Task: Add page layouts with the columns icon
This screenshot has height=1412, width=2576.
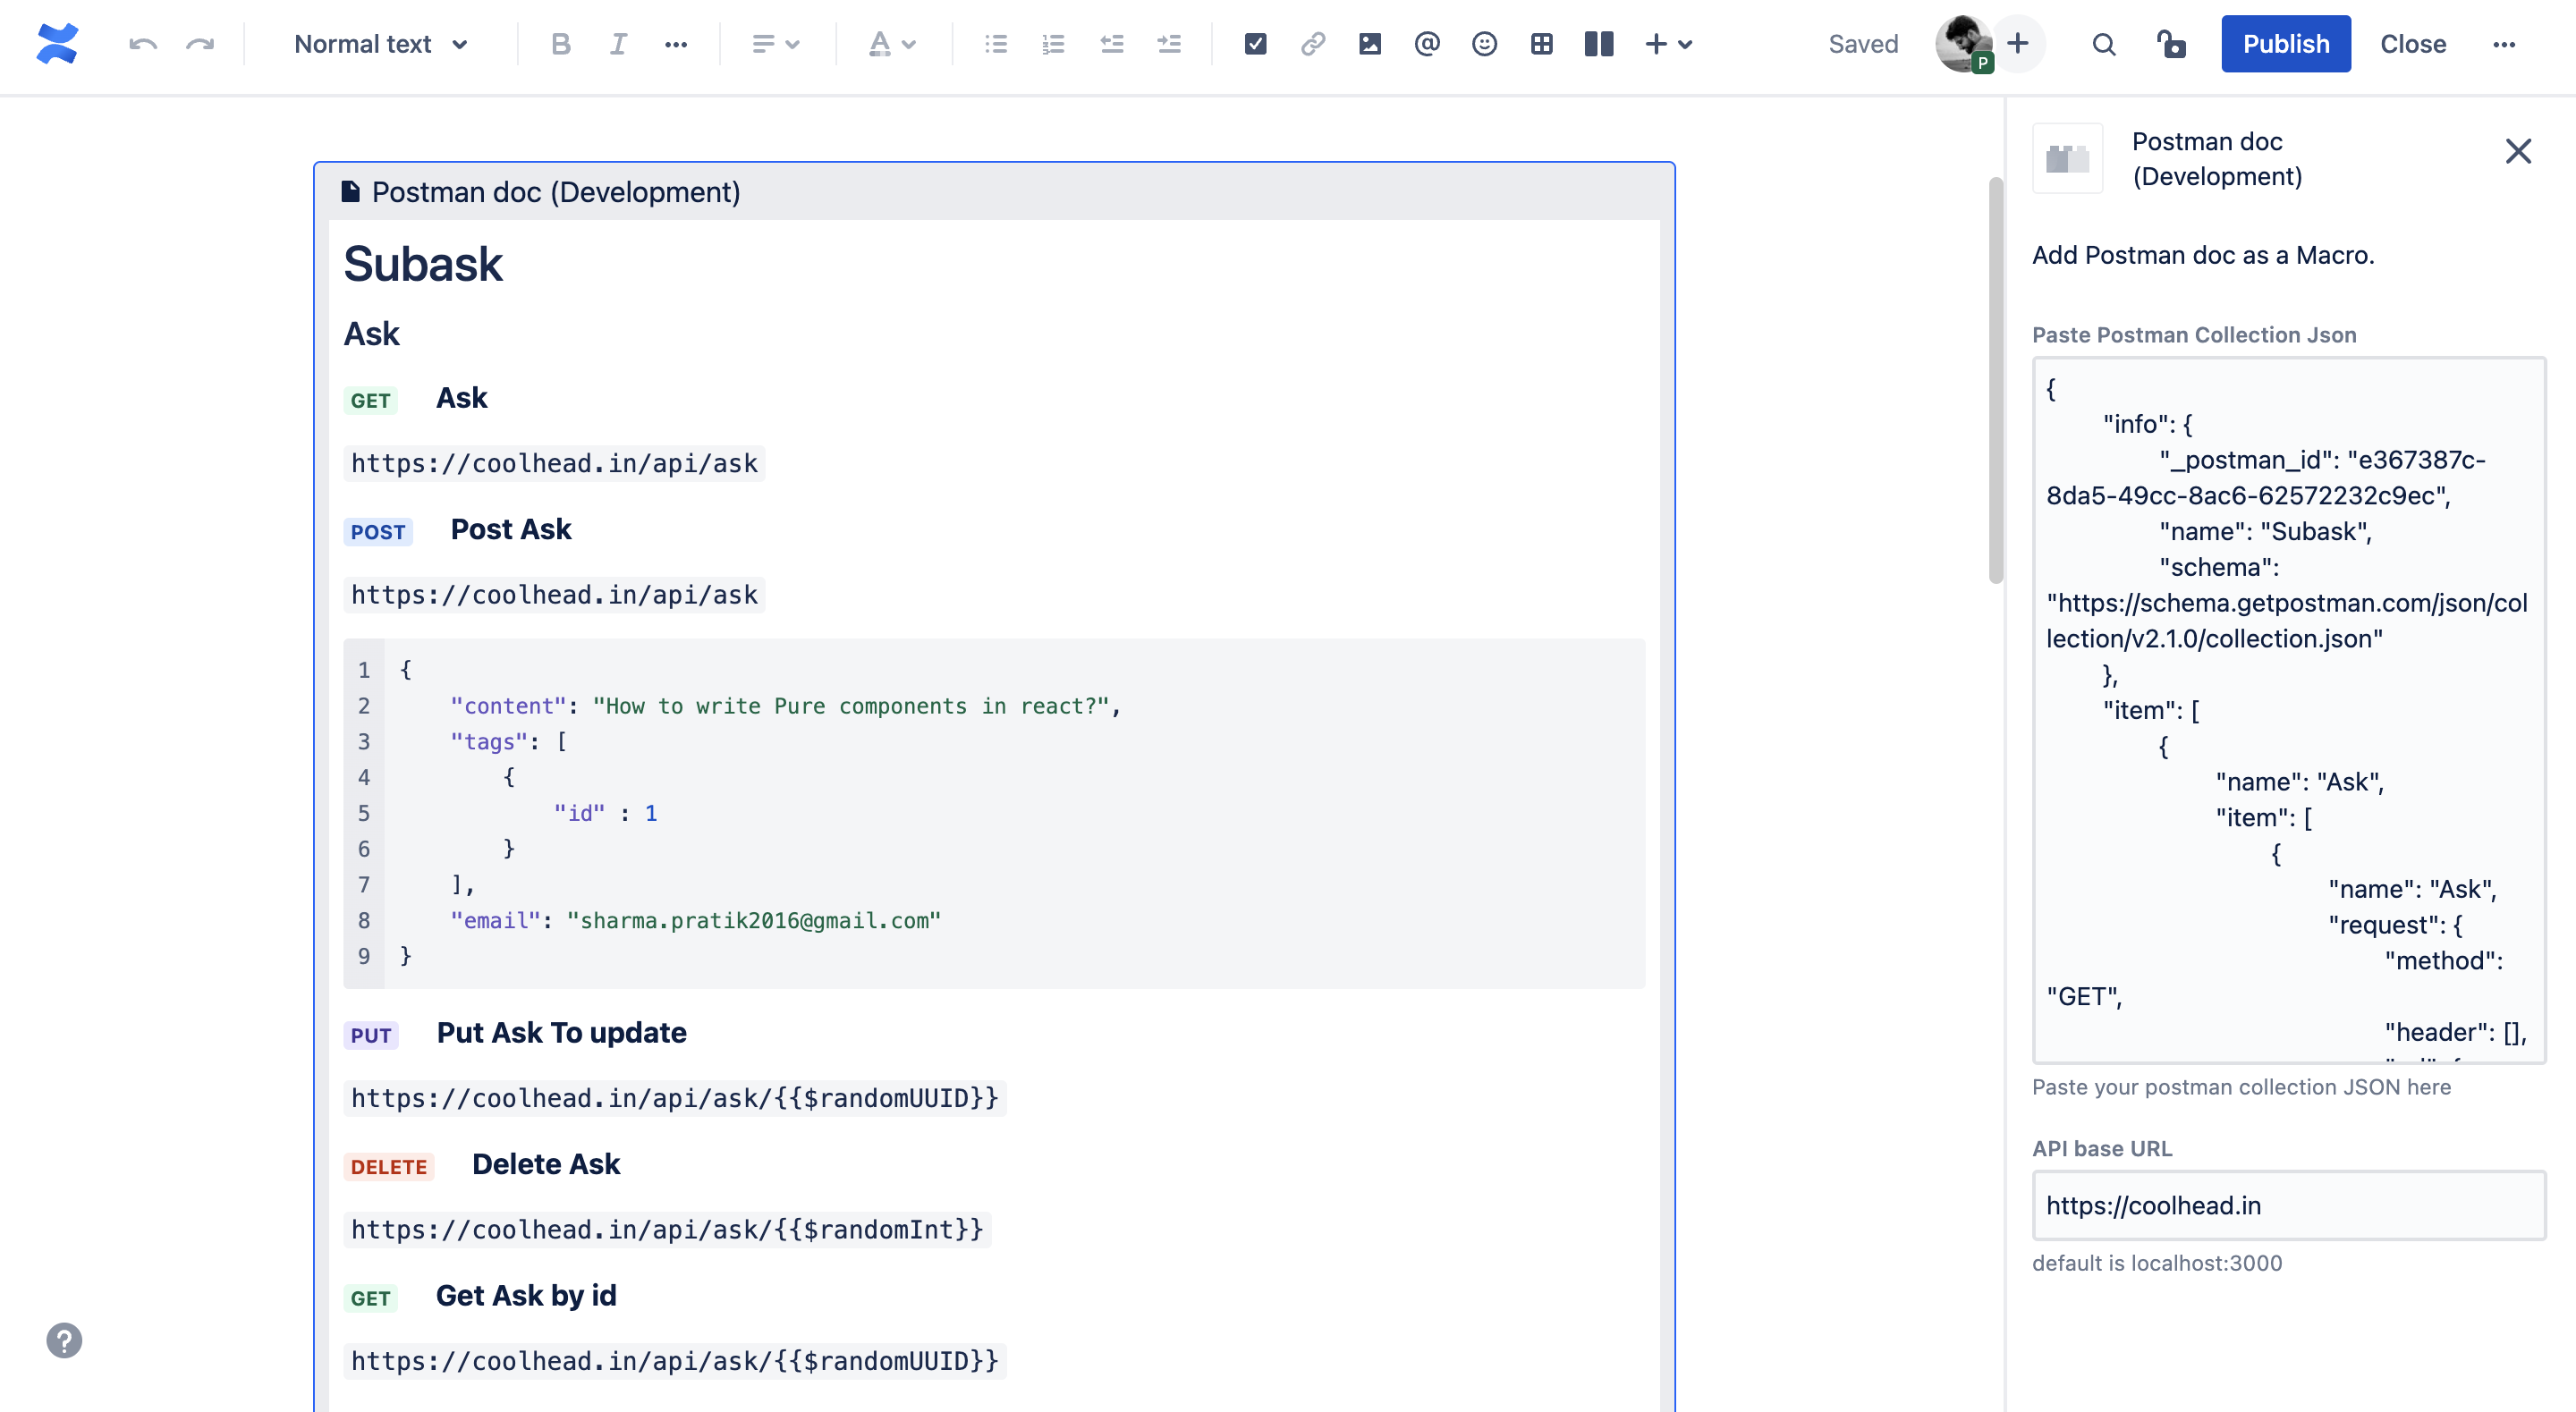Action: click(x=1598, y=44)
